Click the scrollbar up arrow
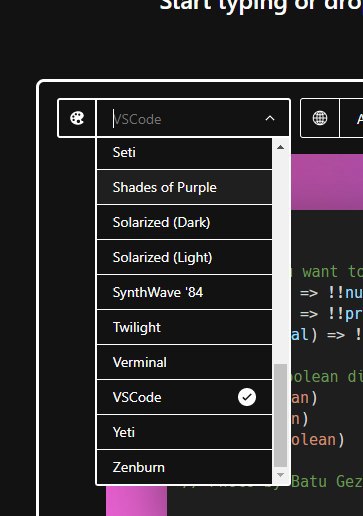 (280, 147)
